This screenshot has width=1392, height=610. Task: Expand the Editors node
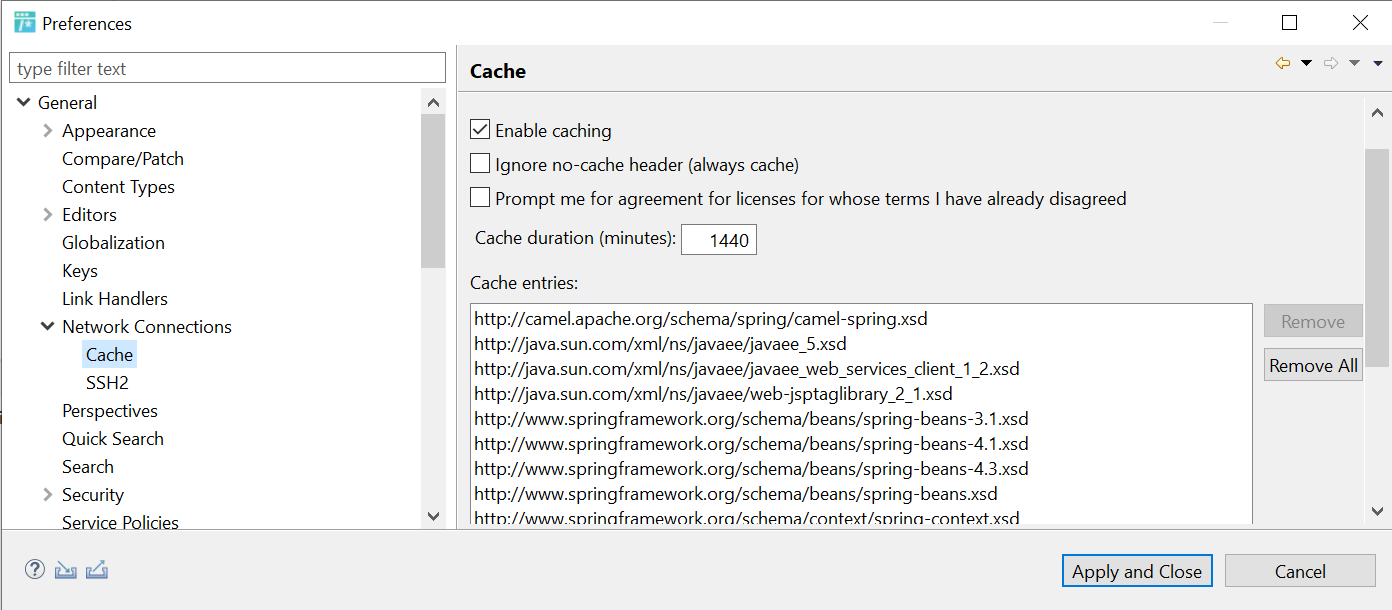click(x=48, y=215)
